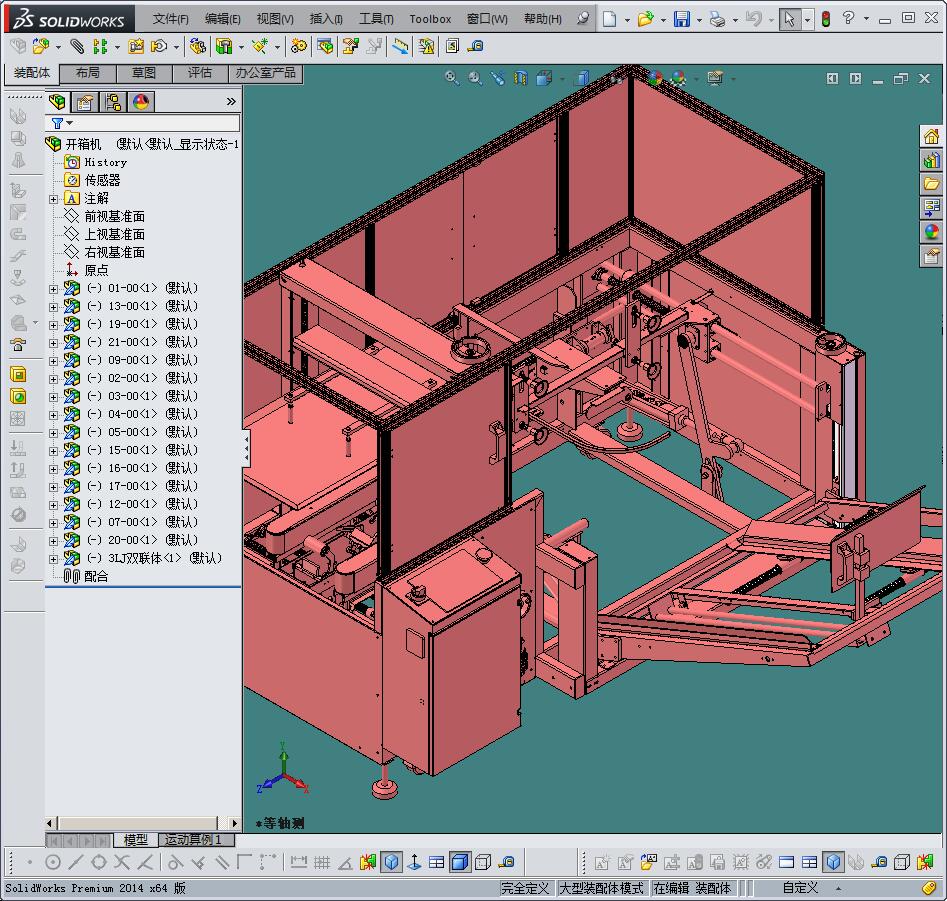Open the ConfigurationManager tab icon
The image size is (947, 901).
pyautogui.click(x=113, y=102)
